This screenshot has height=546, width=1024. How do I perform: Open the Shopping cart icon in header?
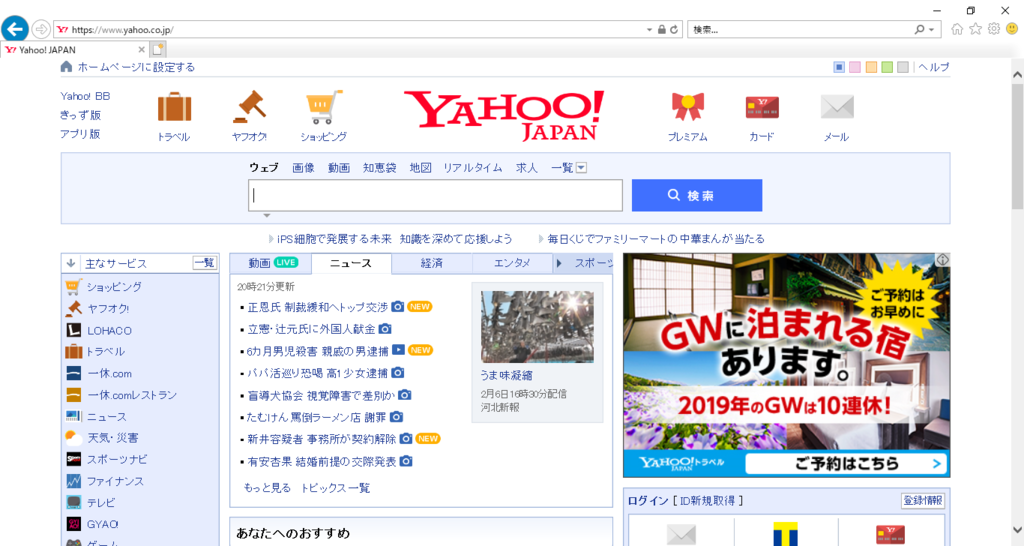click(x=324, y=107)
